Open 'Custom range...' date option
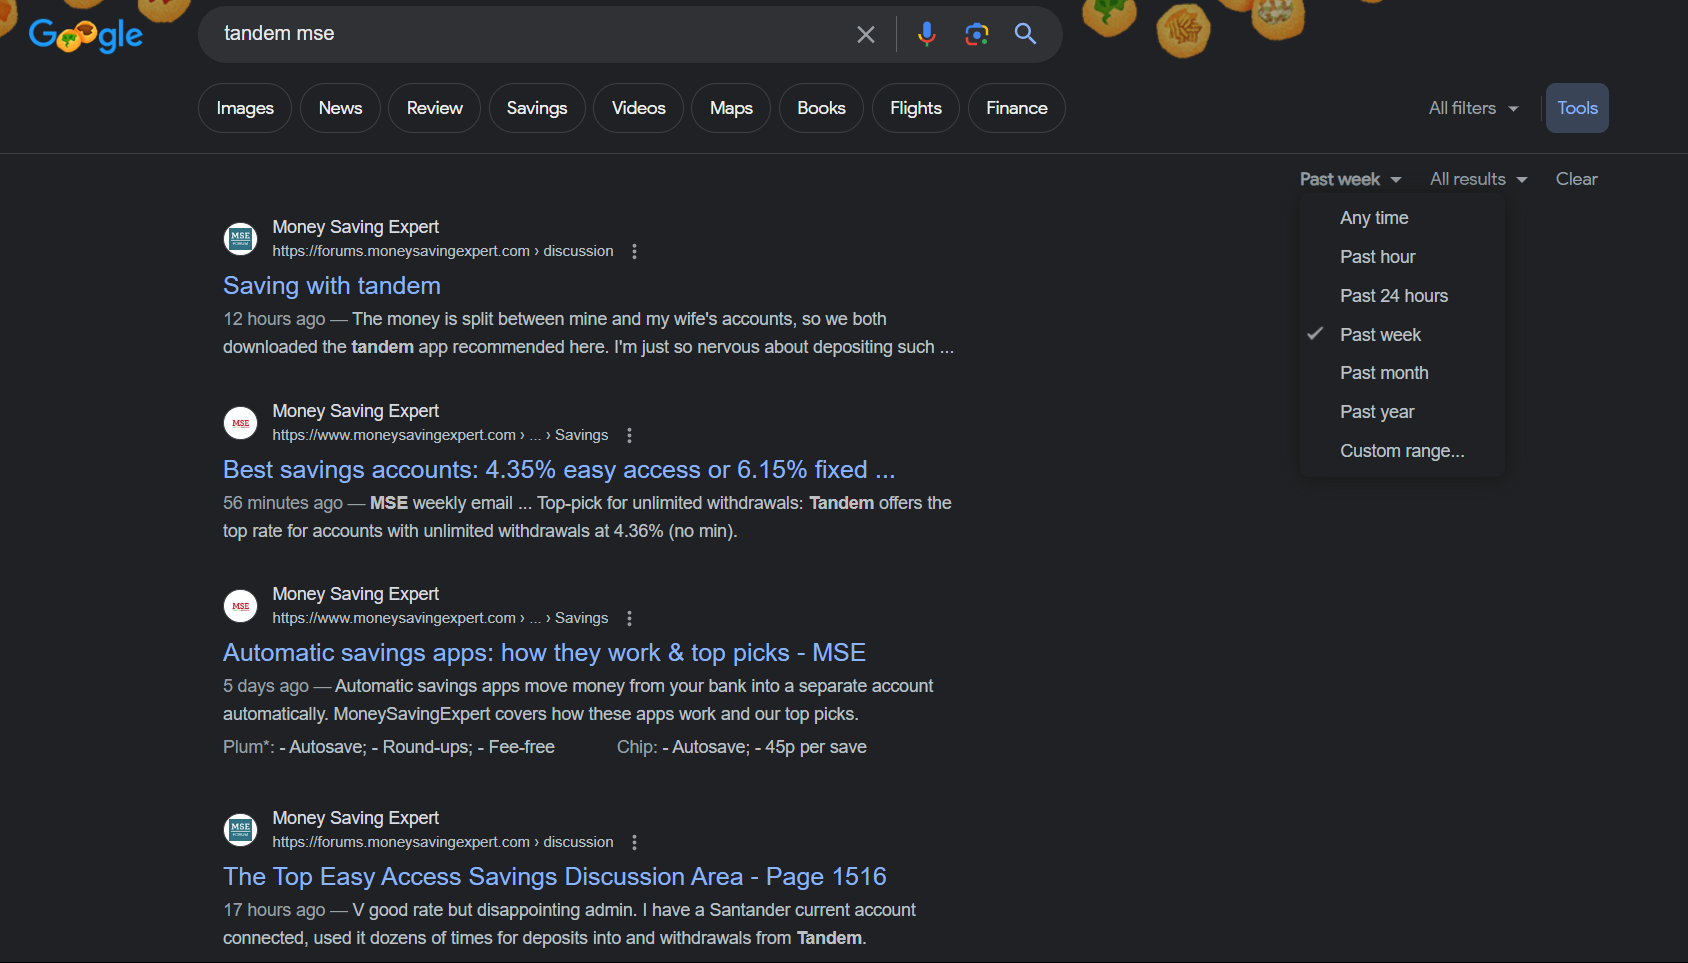This screenshot has width=1688, height=963. [1402, 451]
